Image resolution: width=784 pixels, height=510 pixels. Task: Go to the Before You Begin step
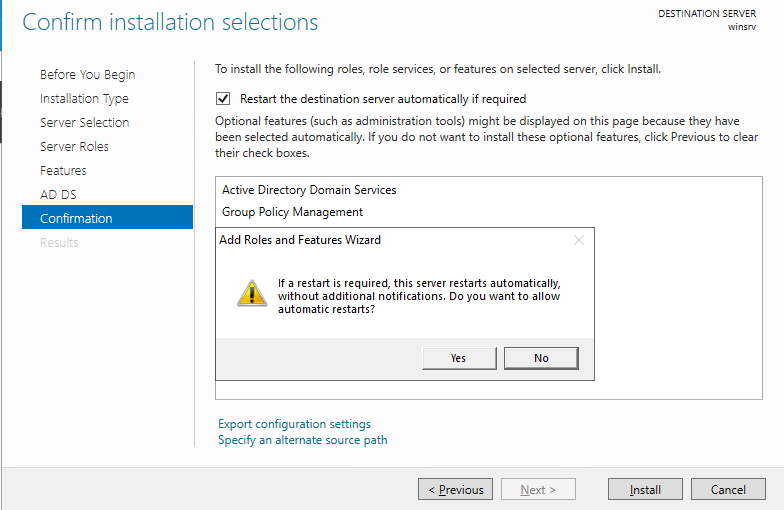87,75
